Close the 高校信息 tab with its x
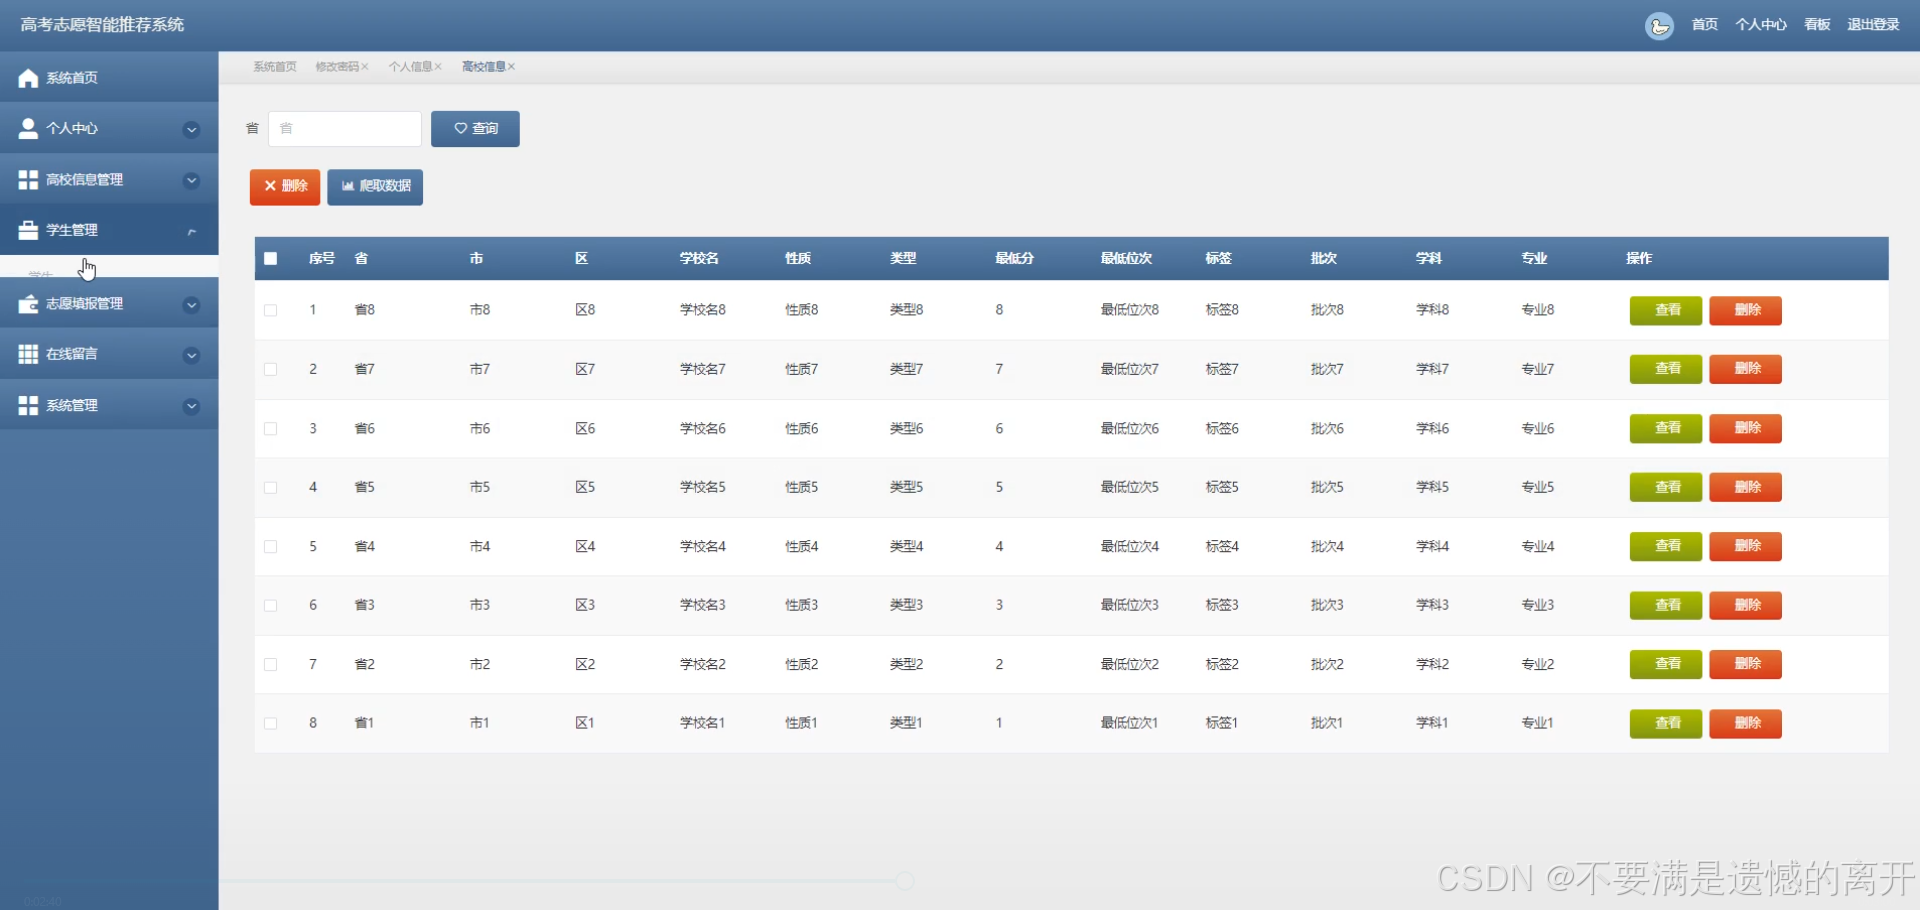1920x910 pixels. click(x=511, y=67)
